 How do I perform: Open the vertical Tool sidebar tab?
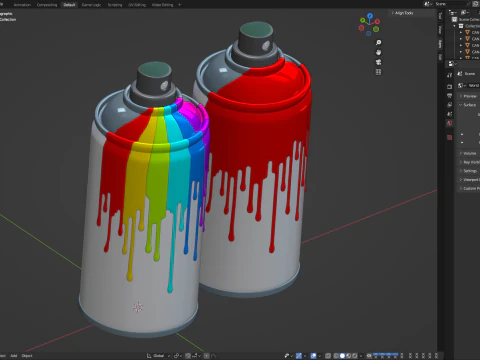pos(440,15)
